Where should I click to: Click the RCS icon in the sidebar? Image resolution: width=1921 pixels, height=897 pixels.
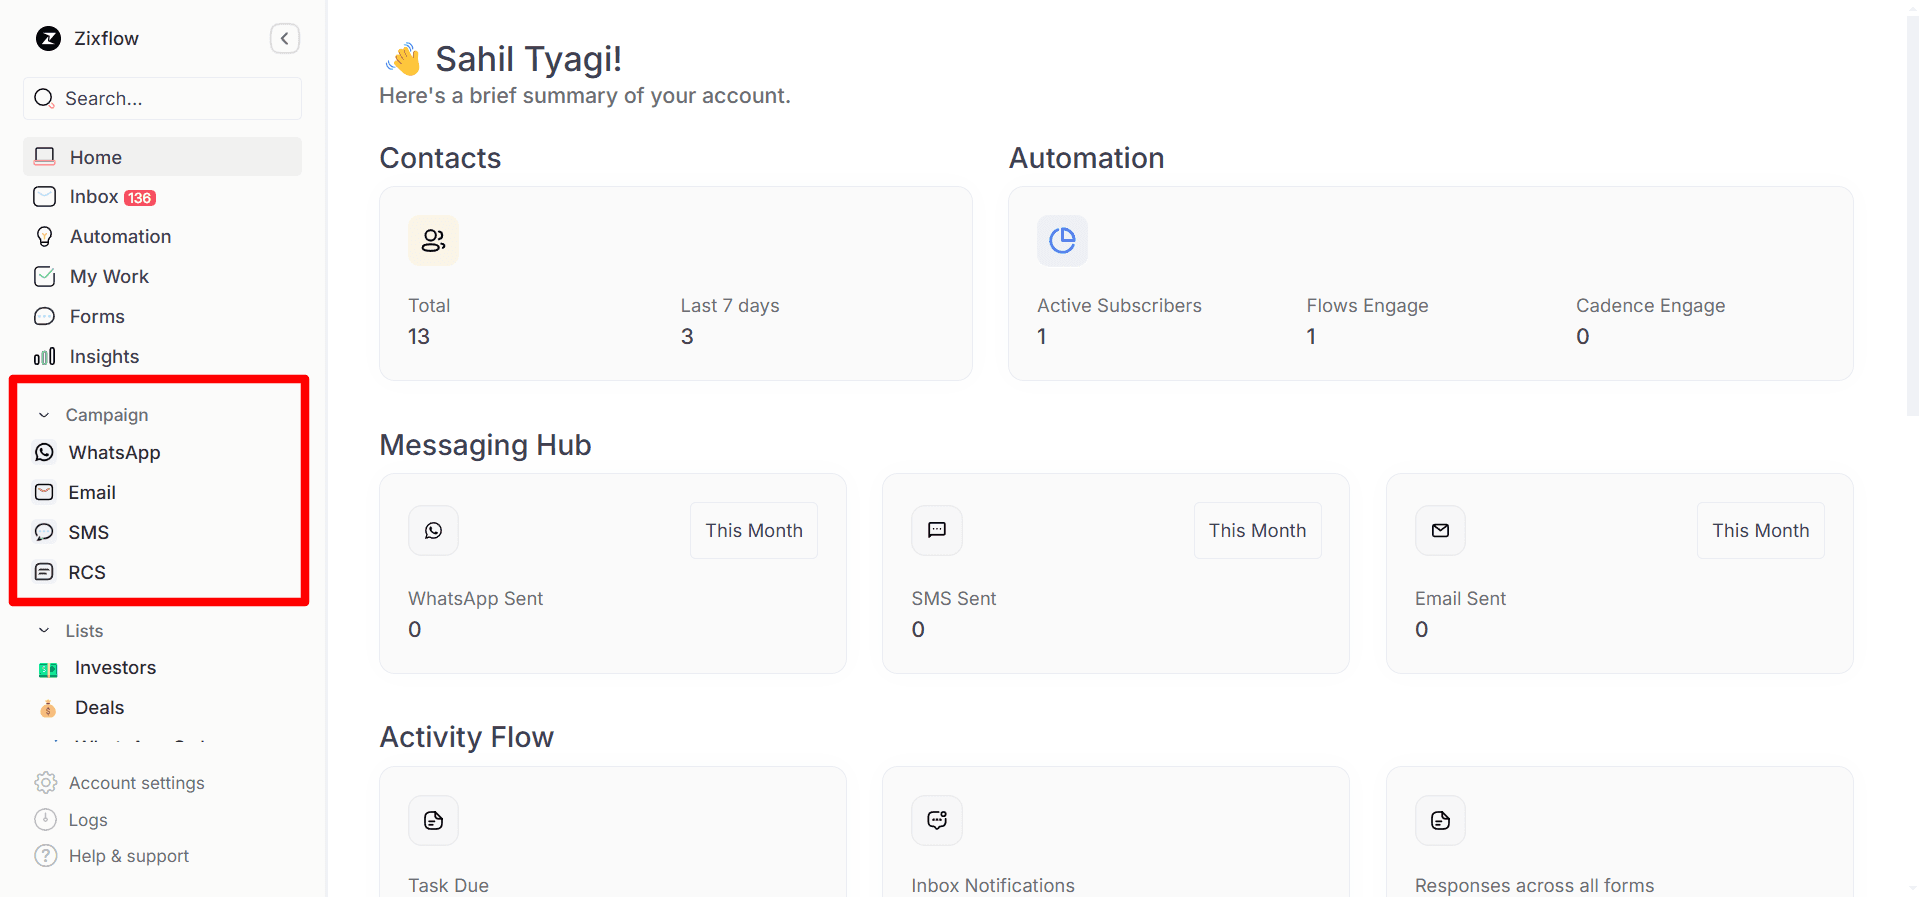point(45,572)
